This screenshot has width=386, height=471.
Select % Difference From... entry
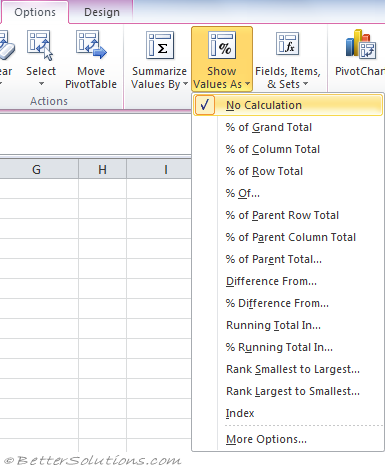(288, 303)
